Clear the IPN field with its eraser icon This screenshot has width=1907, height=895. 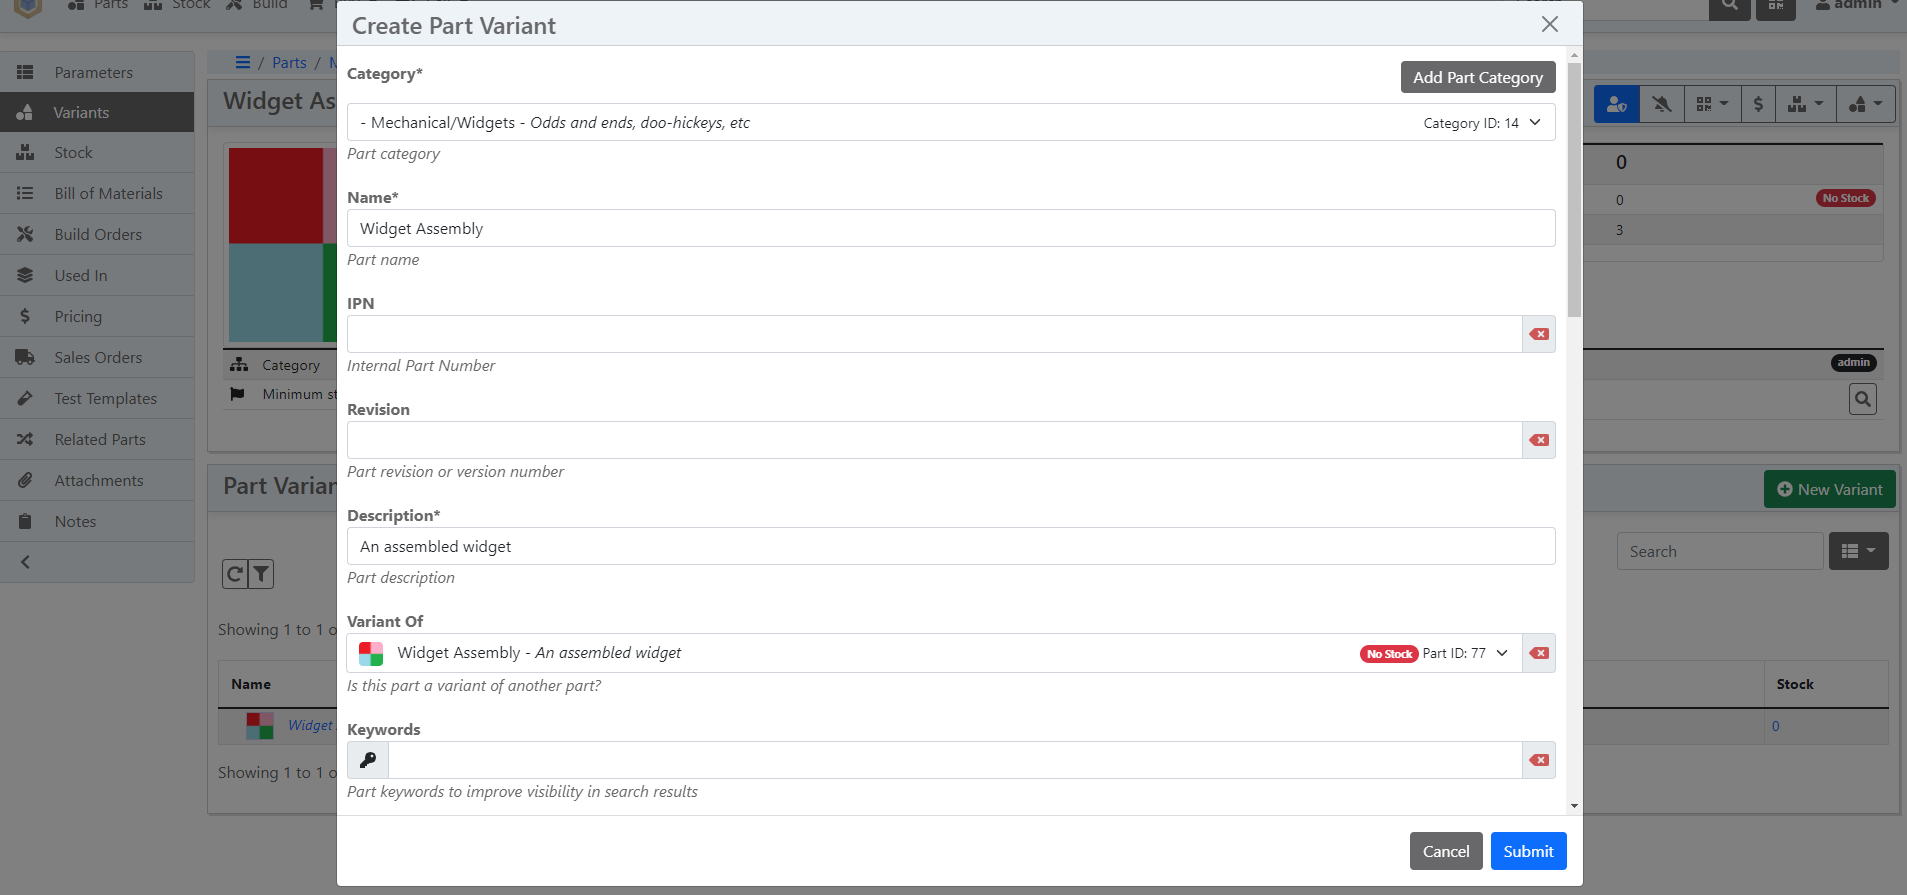(1538, 334)
